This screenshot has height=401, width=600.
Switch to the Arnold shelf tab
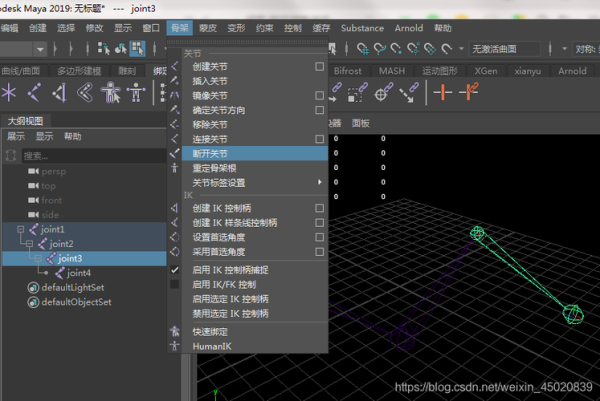click(572, 71)
